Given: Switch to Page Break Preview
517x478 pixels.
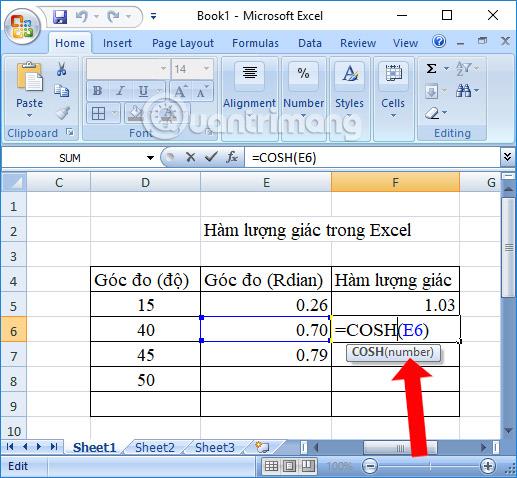Looking at the screenshot, I should point(307,466).
